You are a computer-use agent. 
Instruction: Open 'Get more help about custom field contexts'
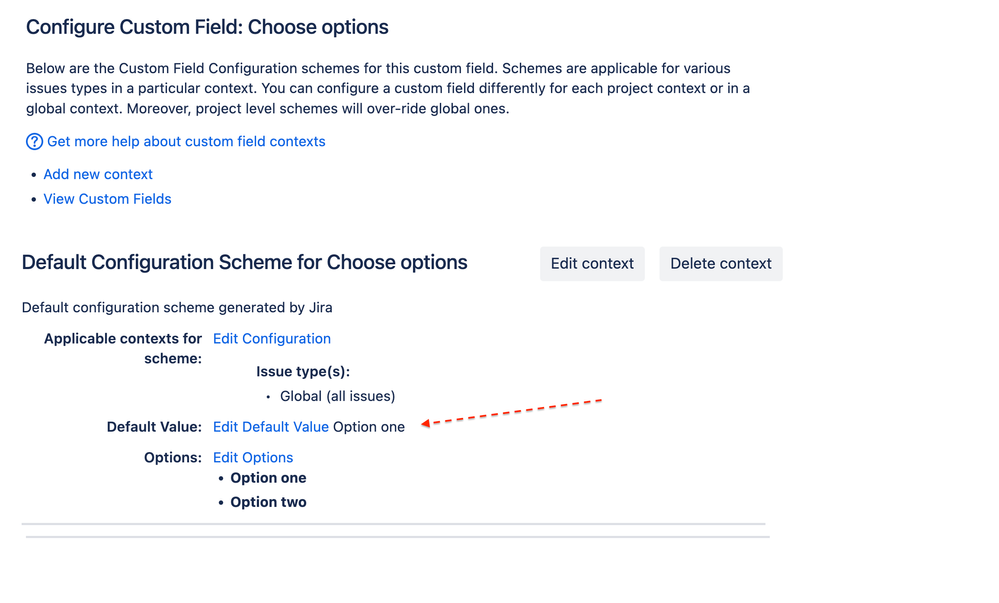click(186, 142)
